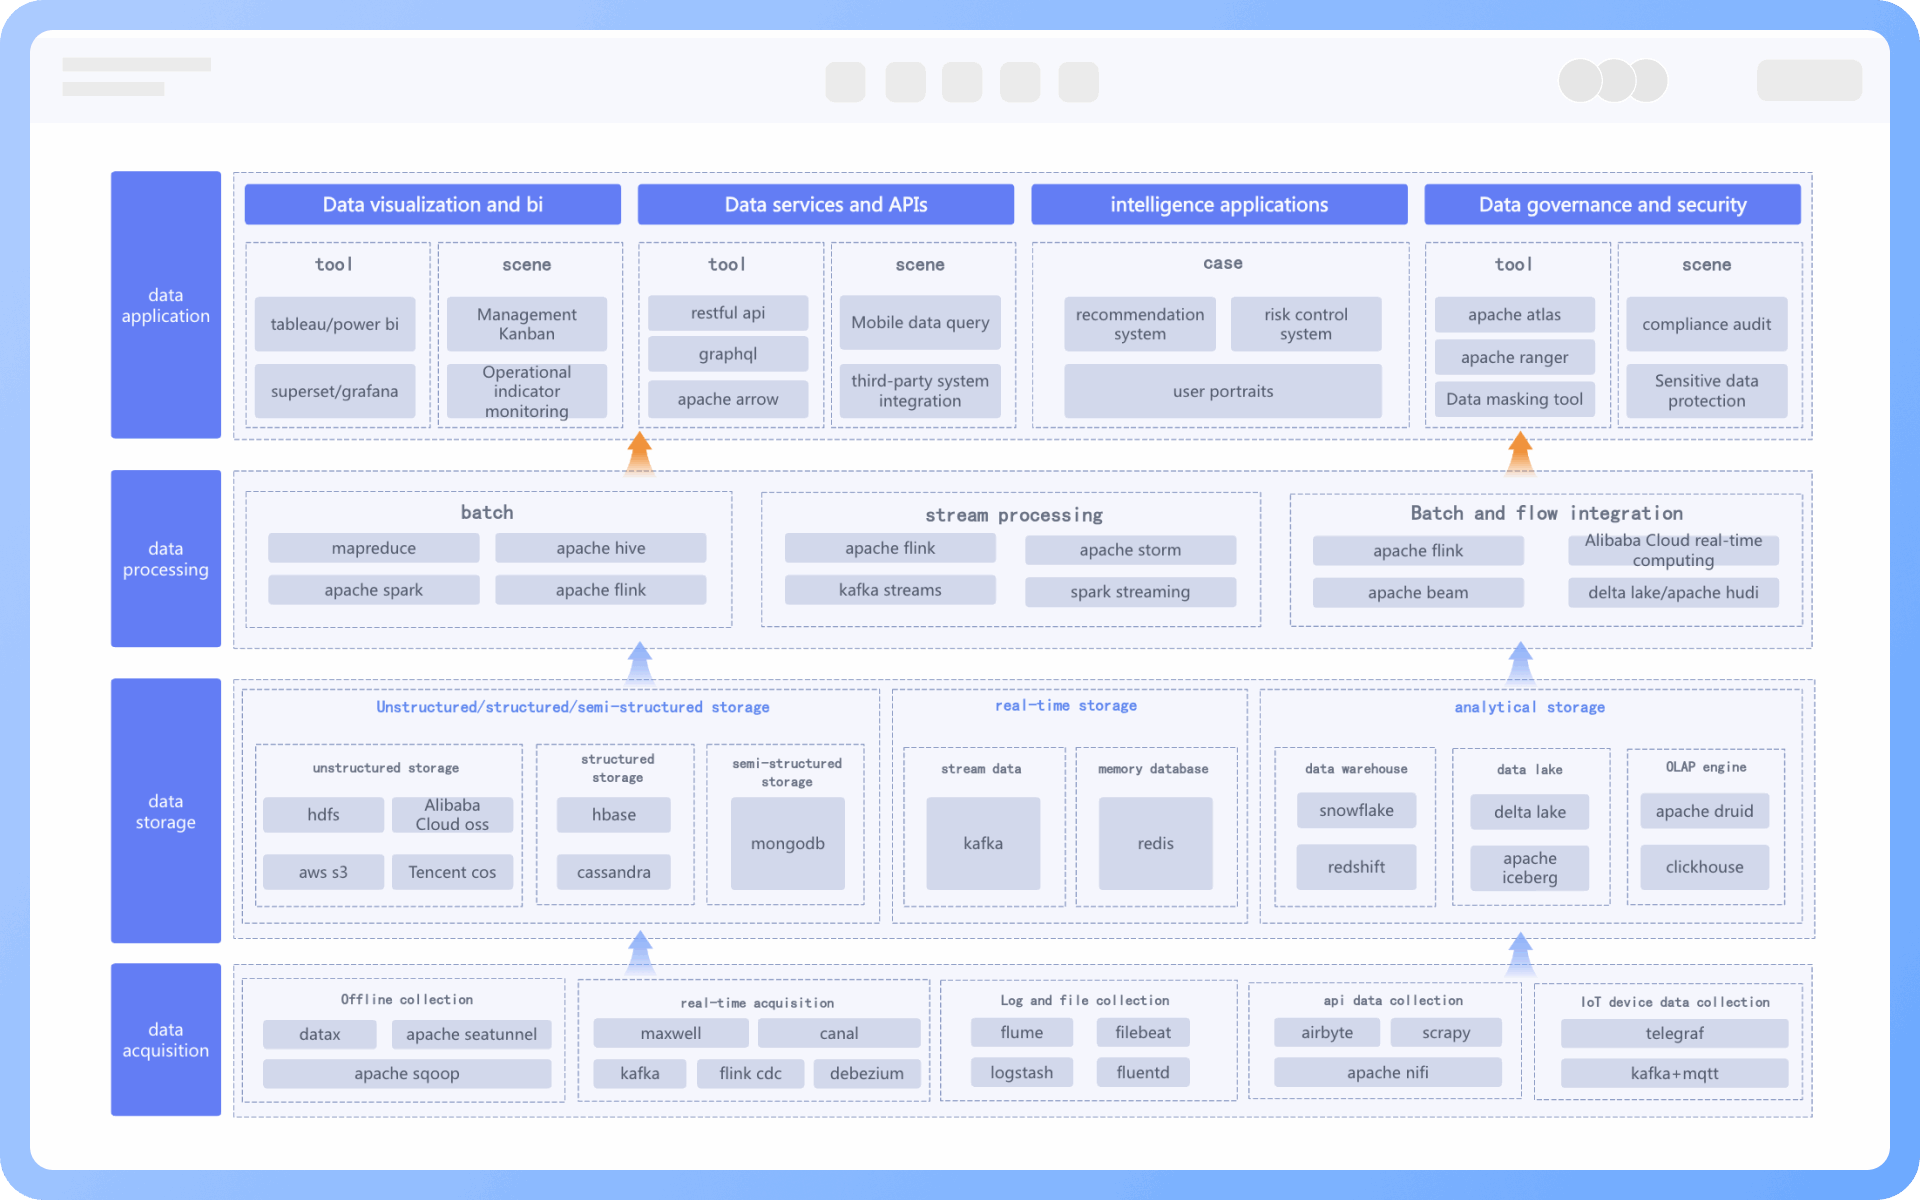Viewport: 1920px width, 1200px height.
Task: Click the apache beam box
Action: 1418,593
